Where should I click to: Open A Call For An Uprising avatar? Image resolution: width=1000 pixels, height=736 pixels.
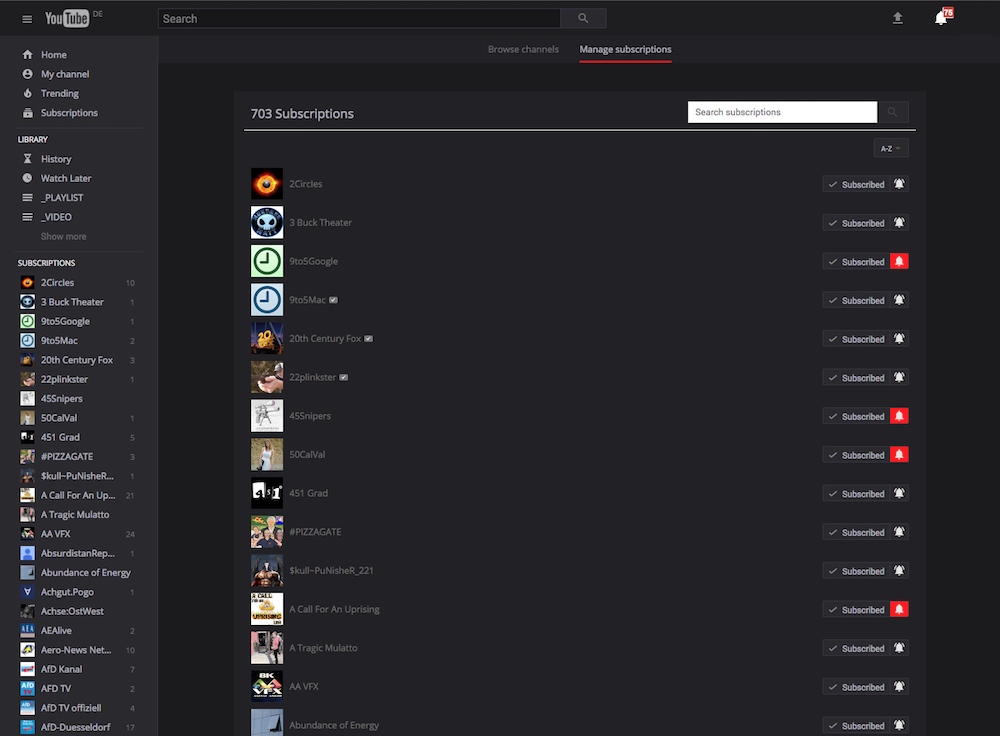pyautogui.click(x=267, y=609)
